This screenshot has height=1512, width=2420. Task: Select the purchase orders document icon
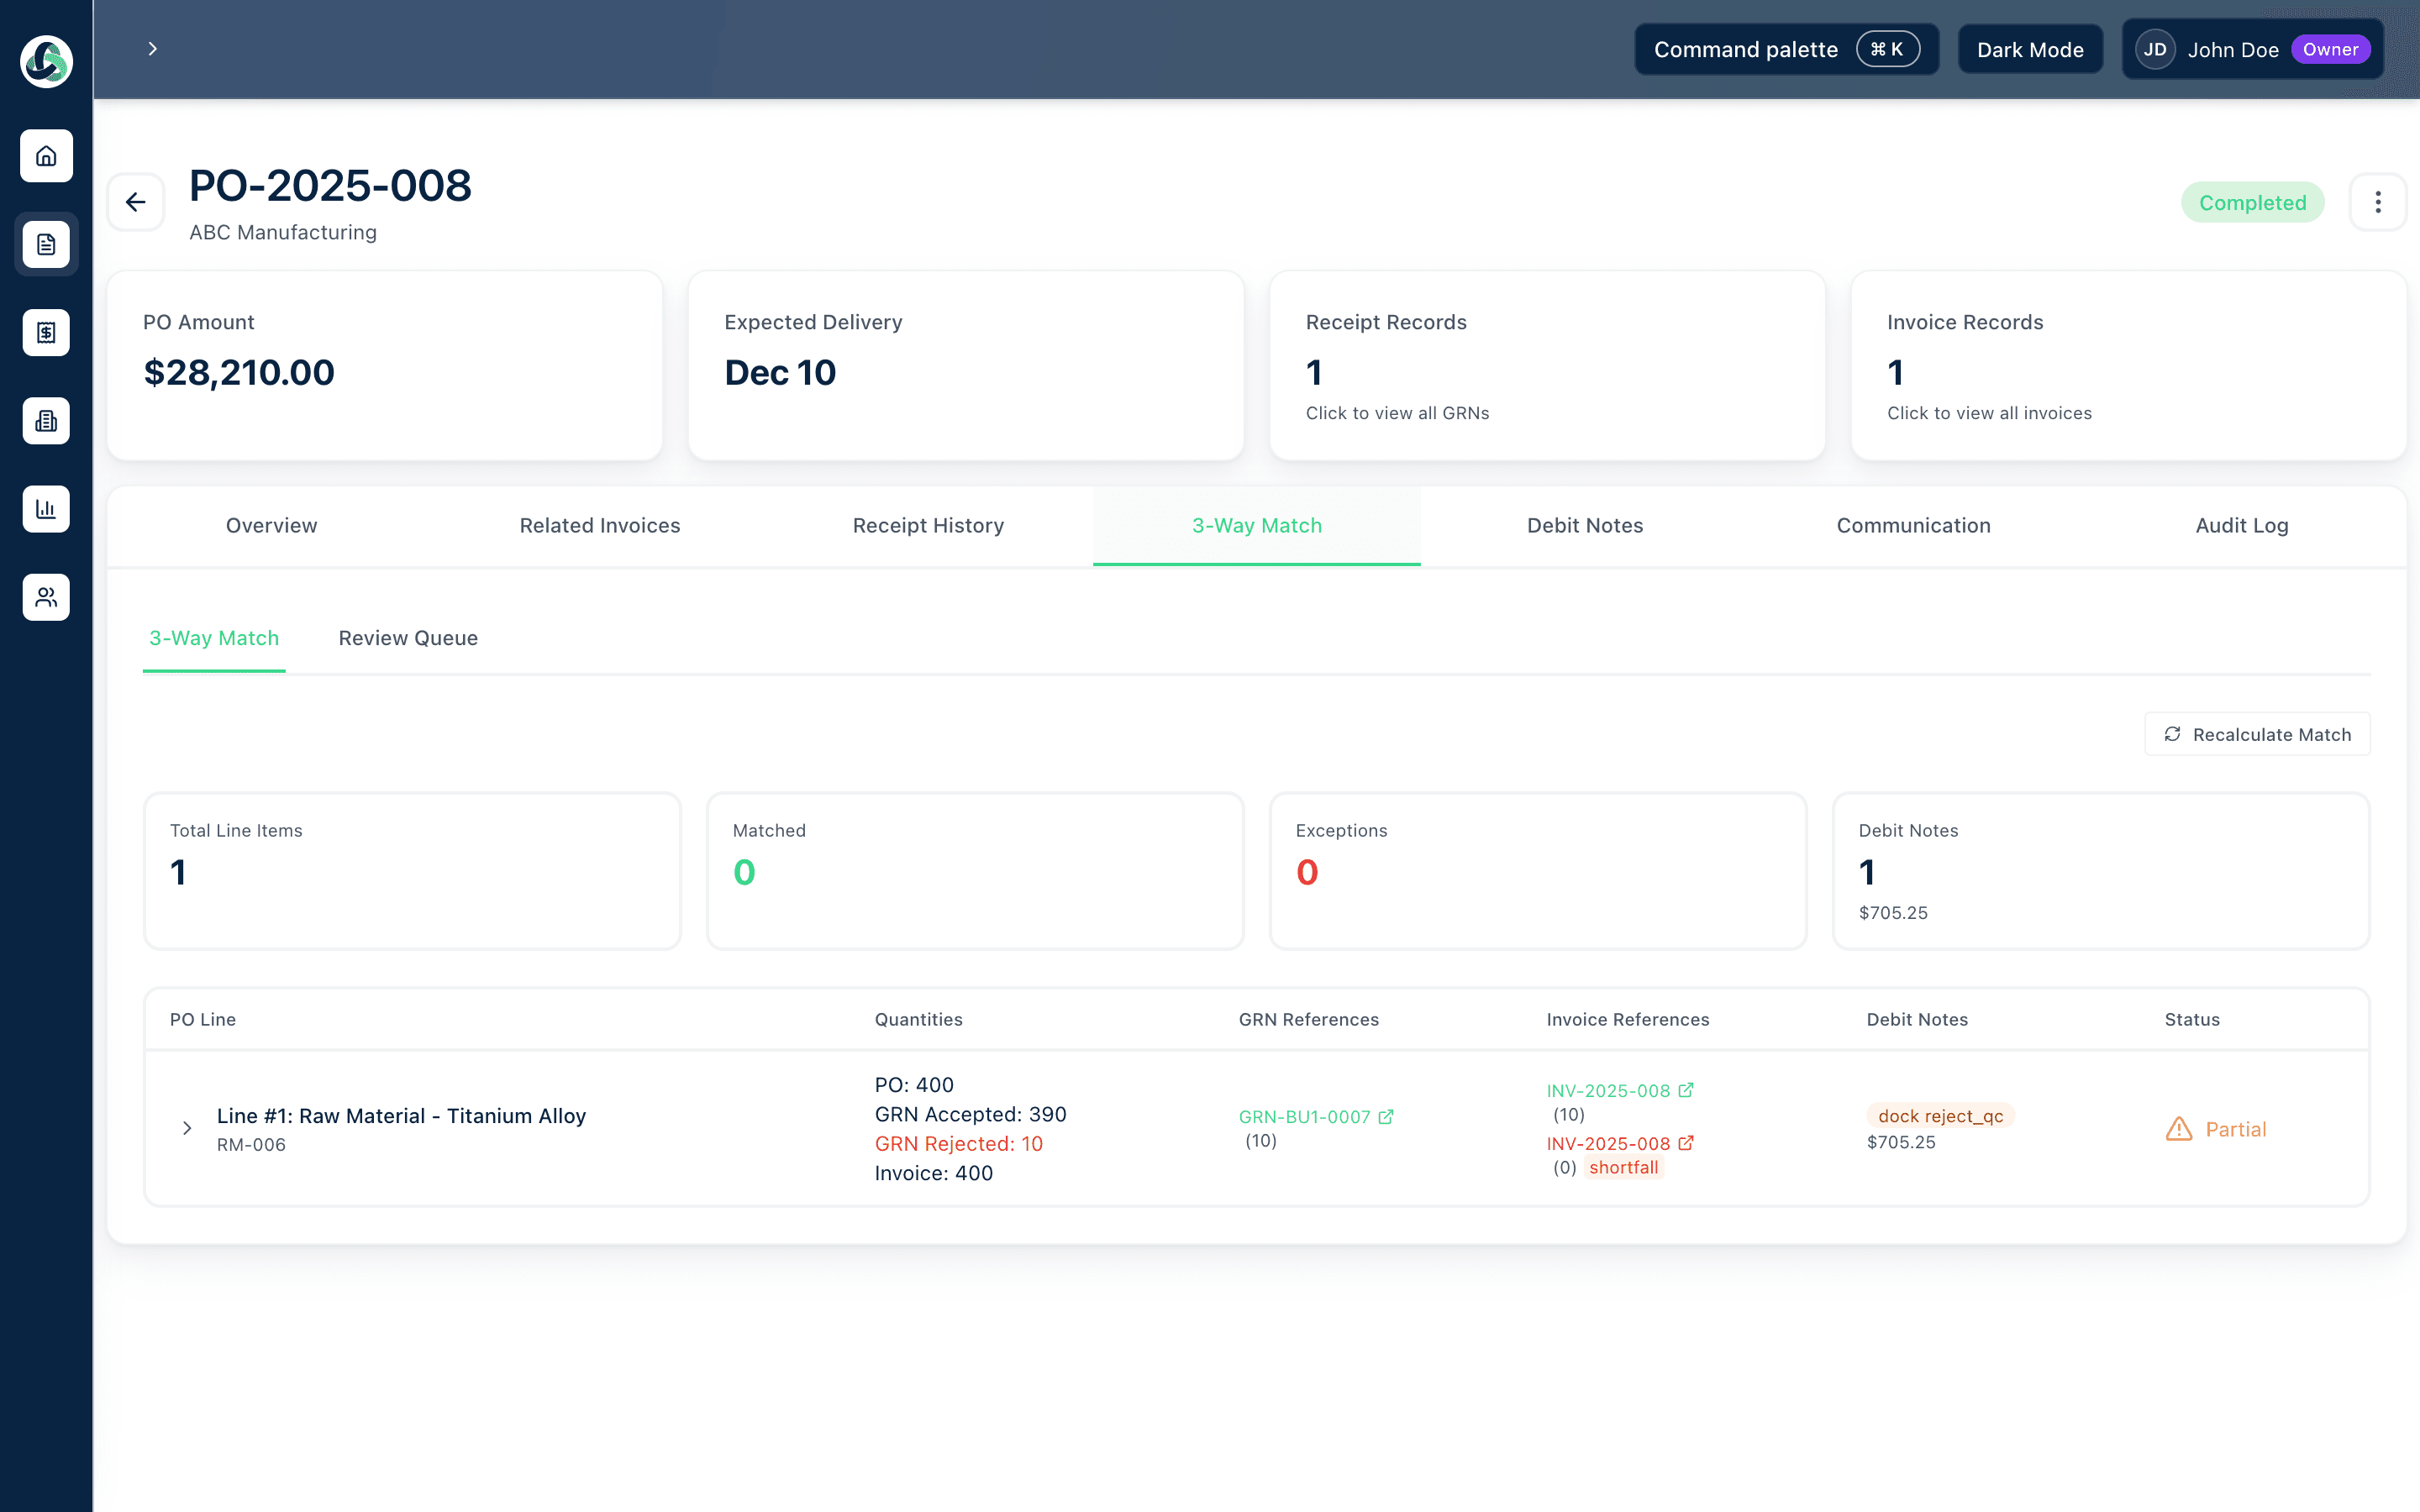point(46,244)
